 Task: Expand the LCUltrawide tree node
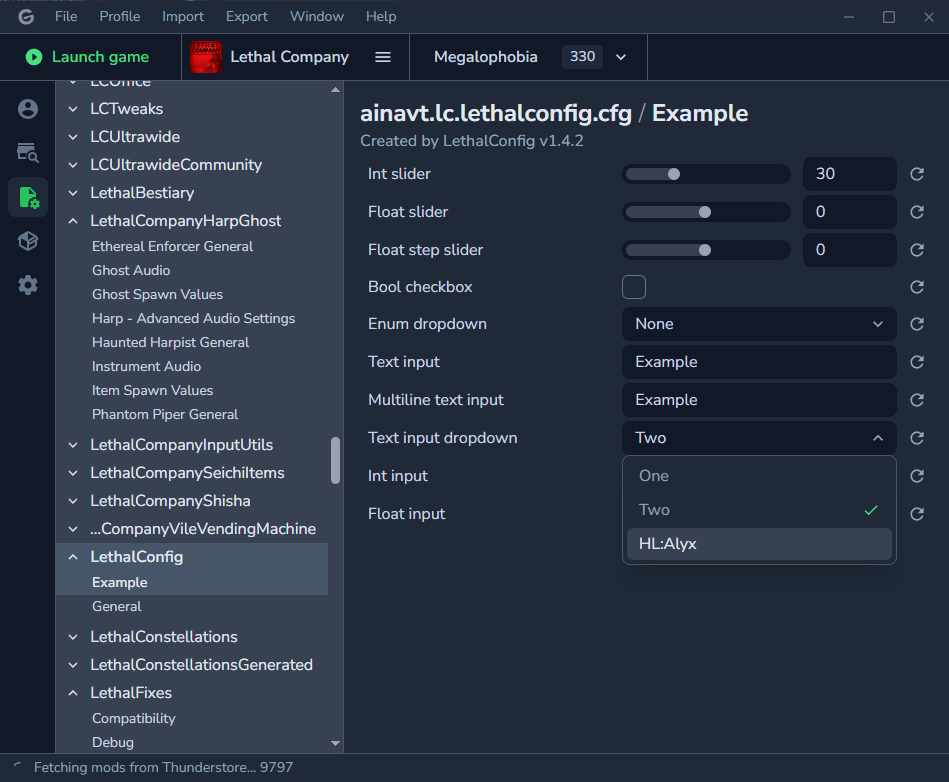[x=73, y=137]
